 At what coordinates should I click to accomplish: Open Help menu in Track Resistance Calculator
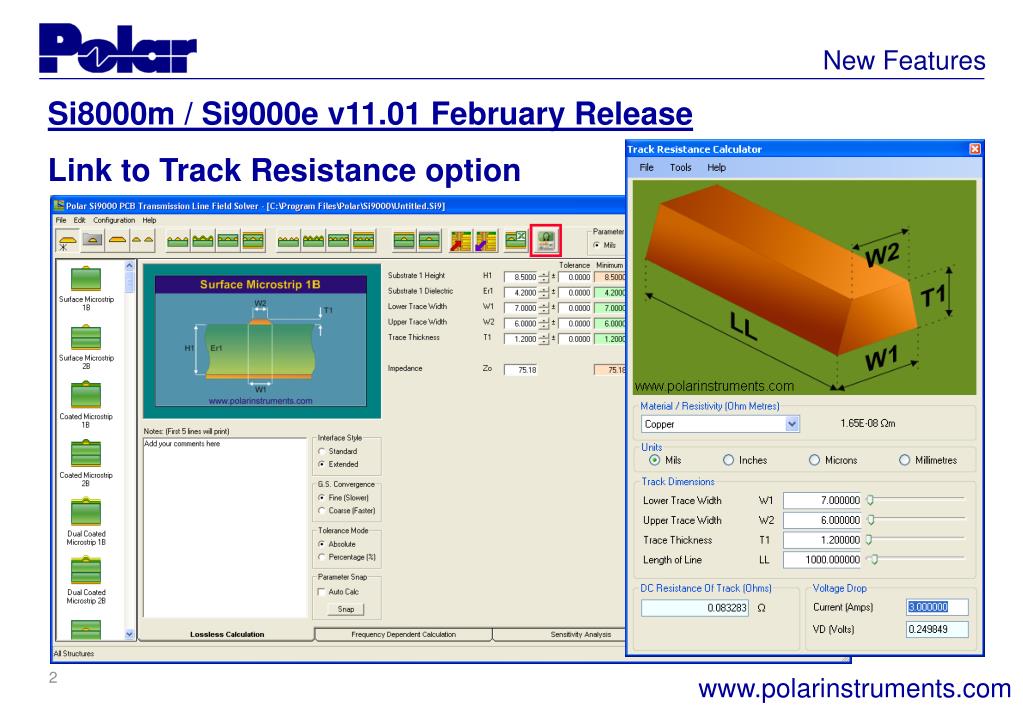click(x=716, y=167)
